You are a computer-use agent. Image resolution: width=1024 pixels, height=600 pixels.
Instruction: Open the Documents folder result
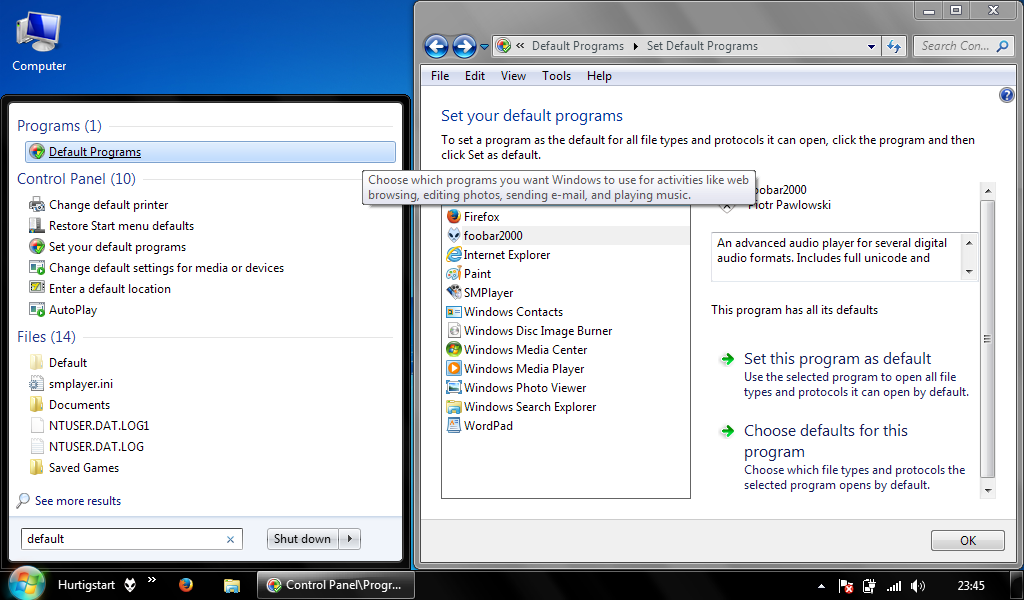click(69, 405)
